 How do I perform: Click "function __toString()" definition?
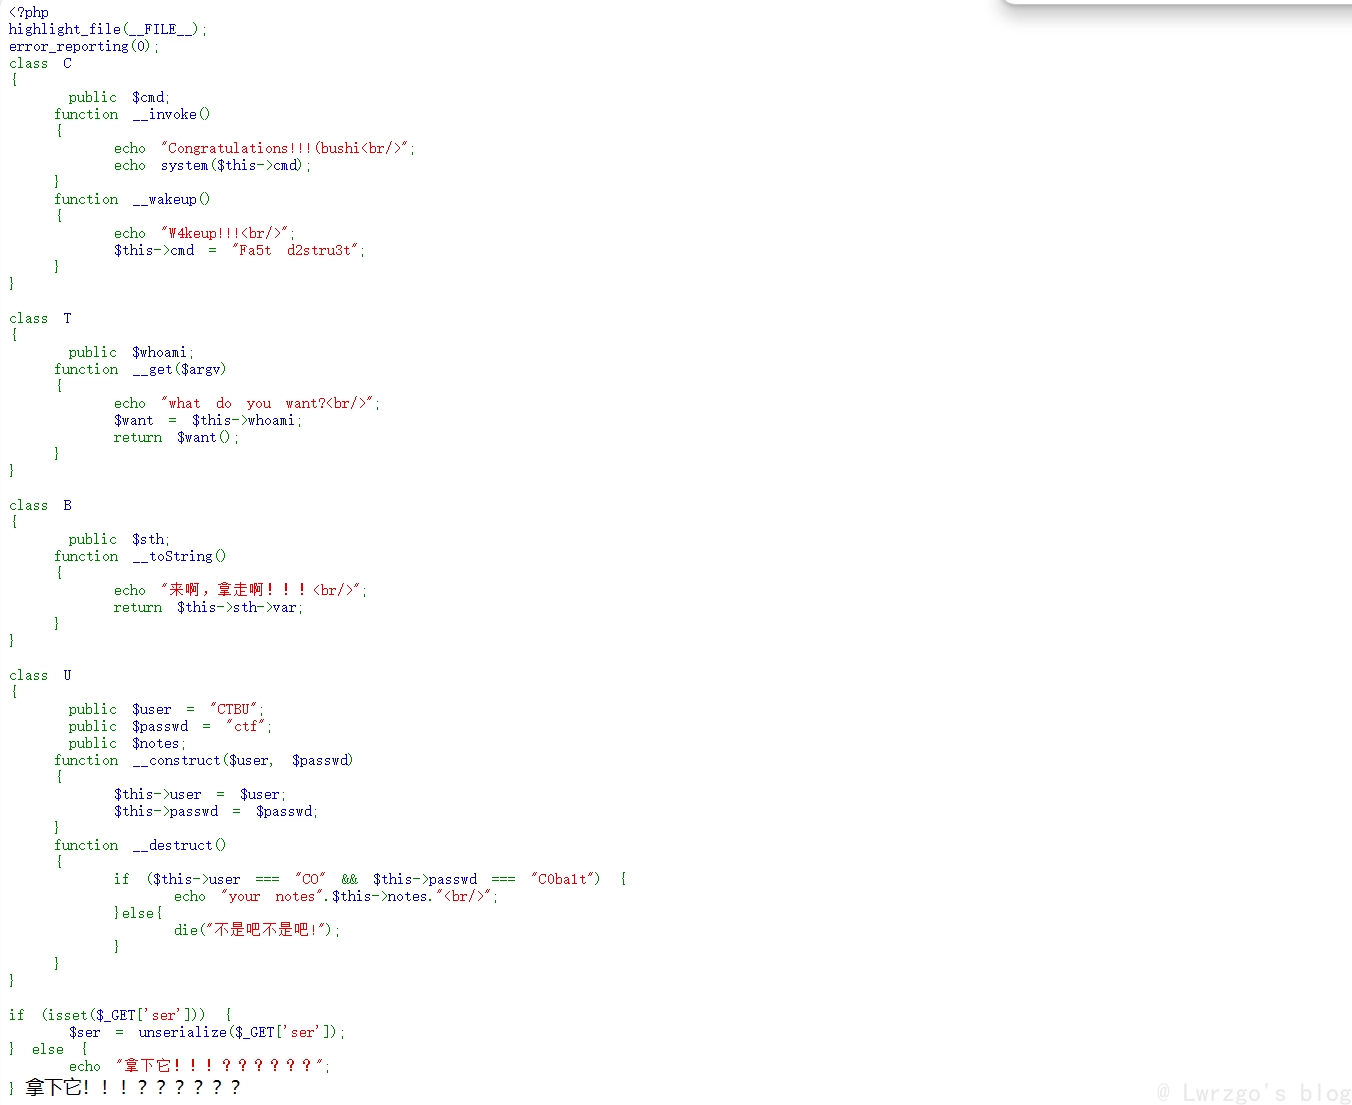(140, 556)
